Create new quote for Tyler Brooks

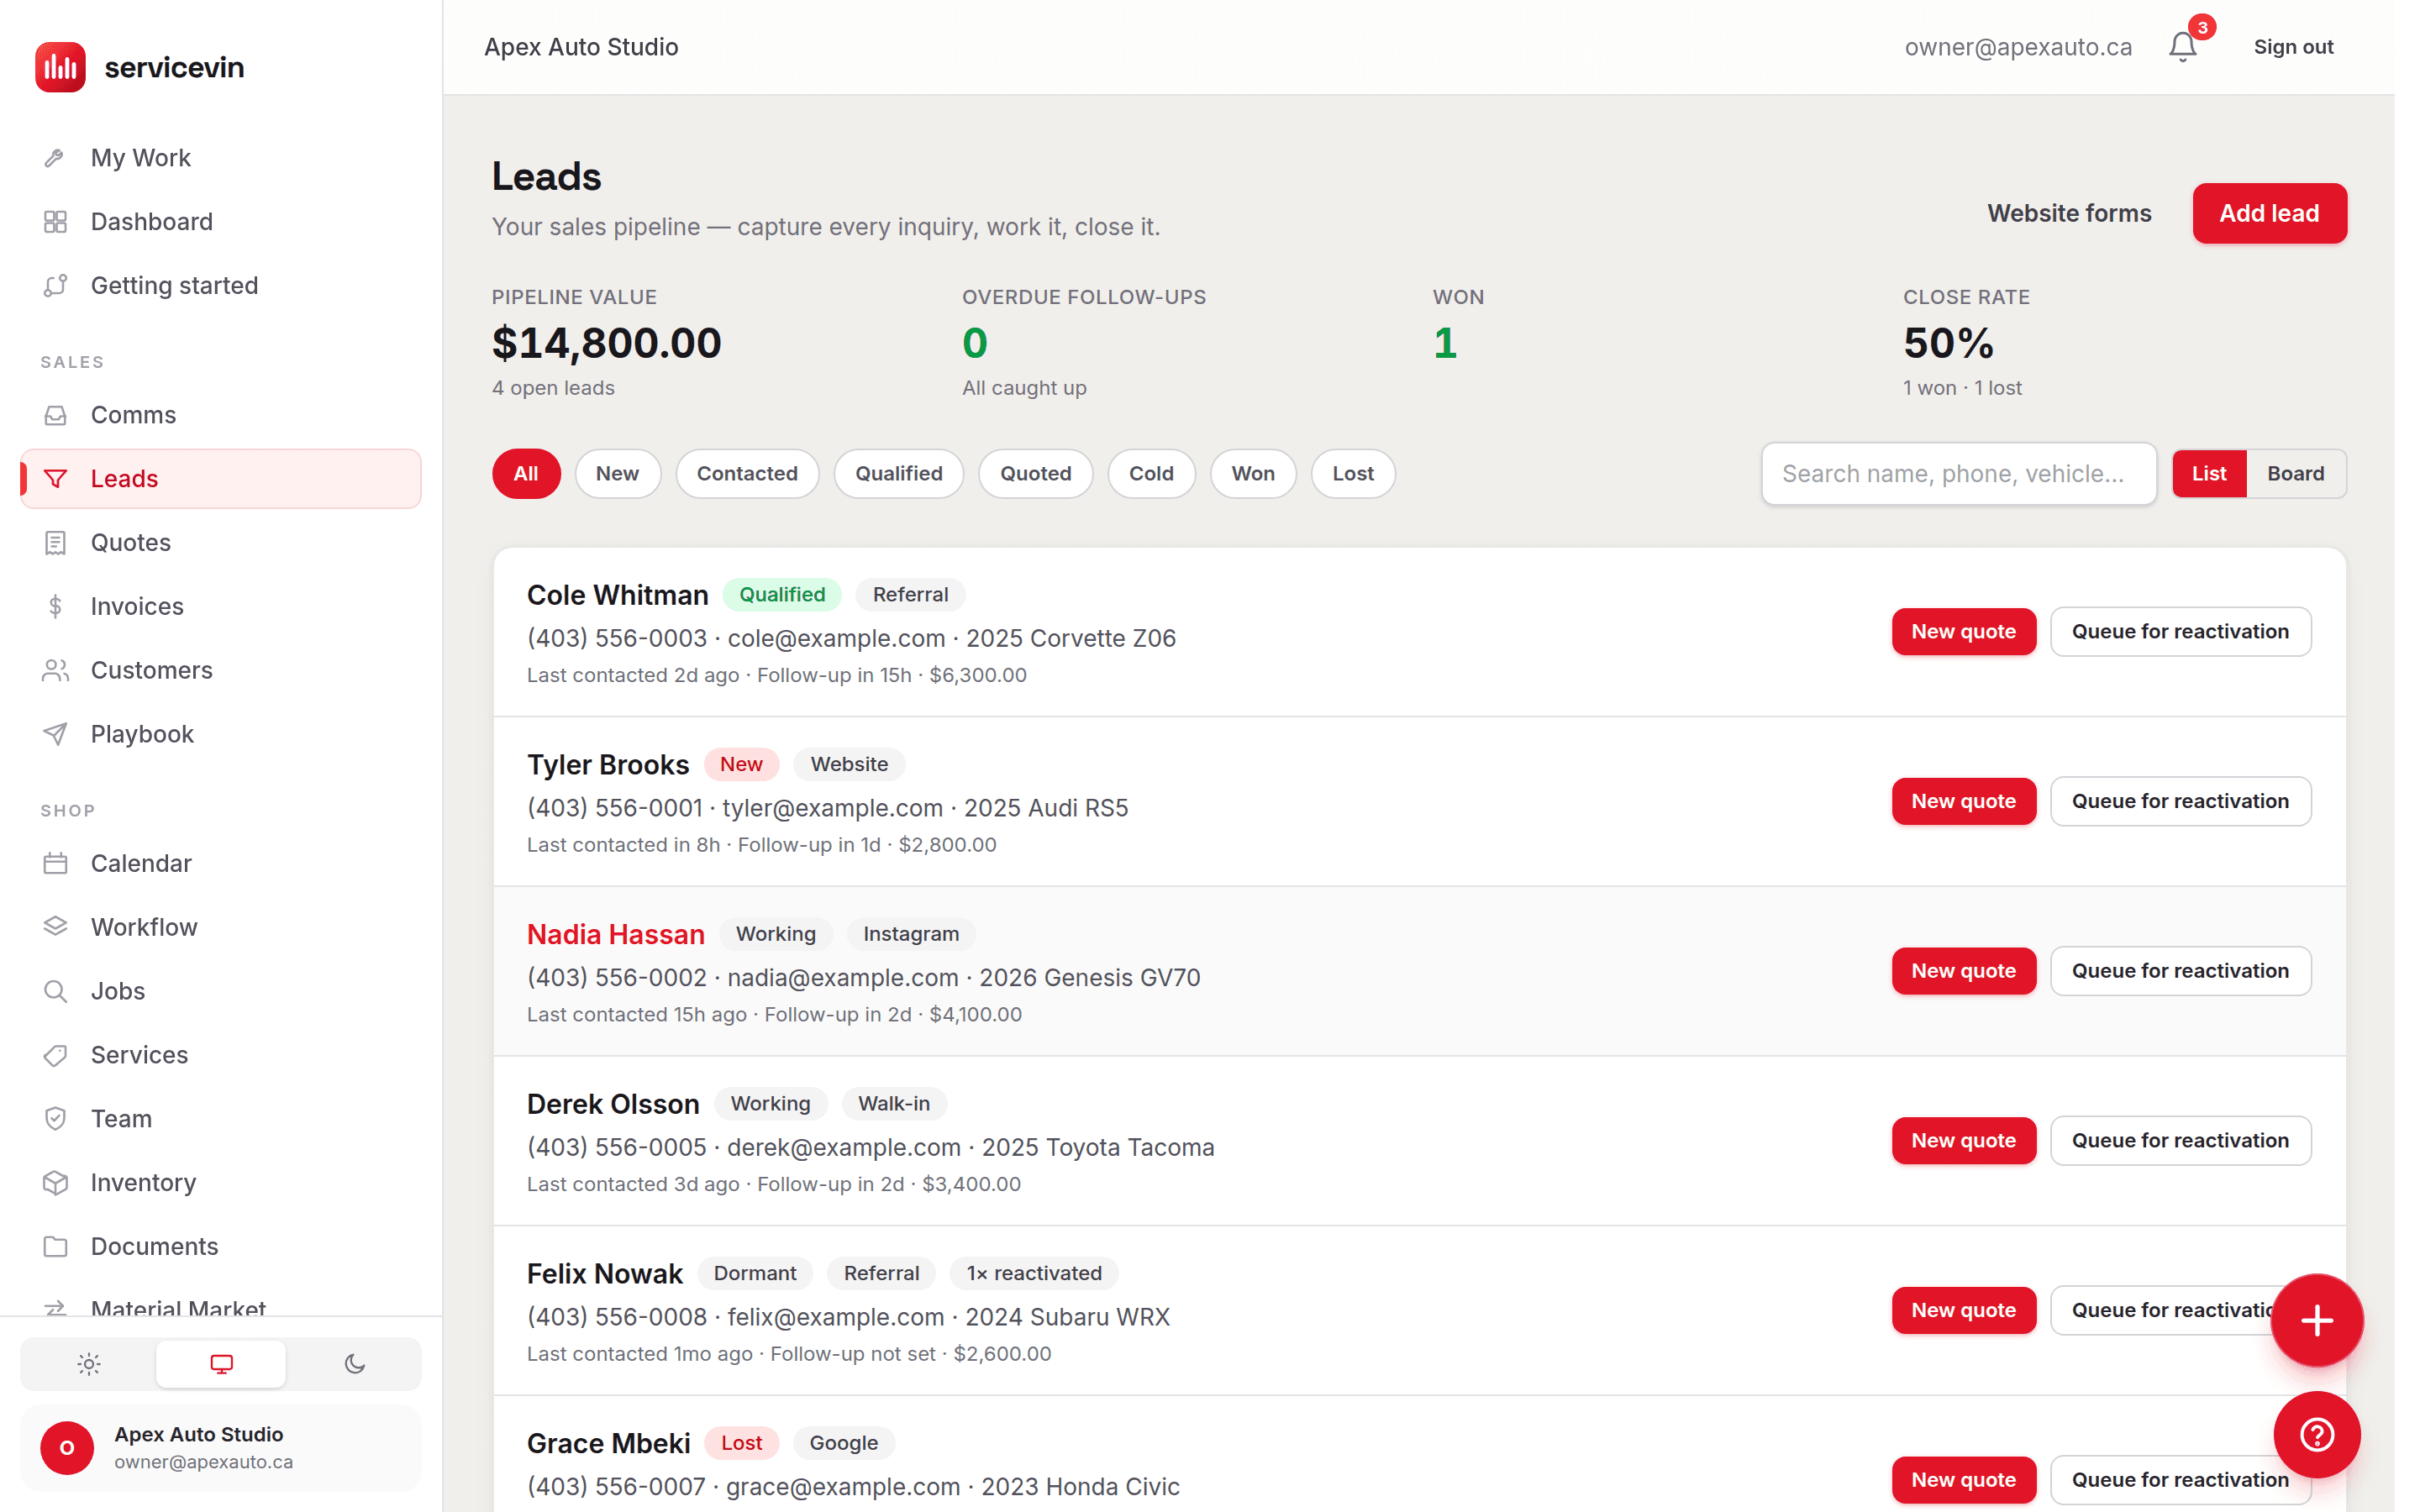(x=1963, y=802)
